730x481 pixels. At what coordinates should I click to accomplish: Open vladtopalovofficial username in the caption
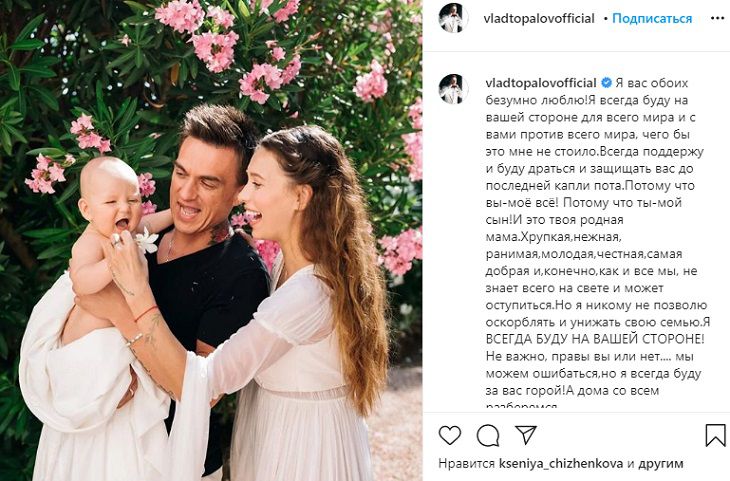pos(541,83)
